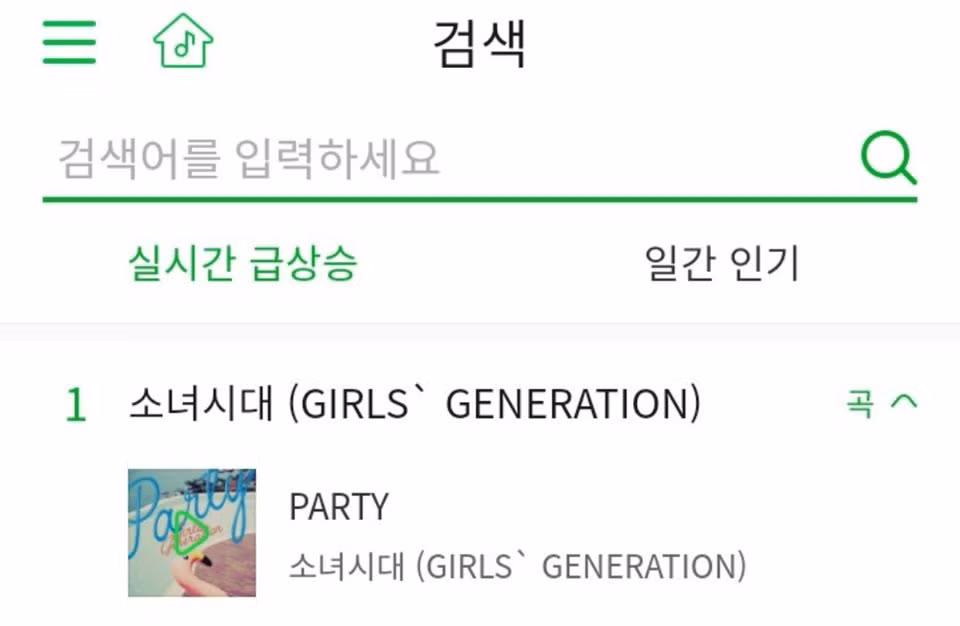Select the rank 1 소녀시대 heading
The height and width of the screenshot is (626, 960).
point(414,404)
